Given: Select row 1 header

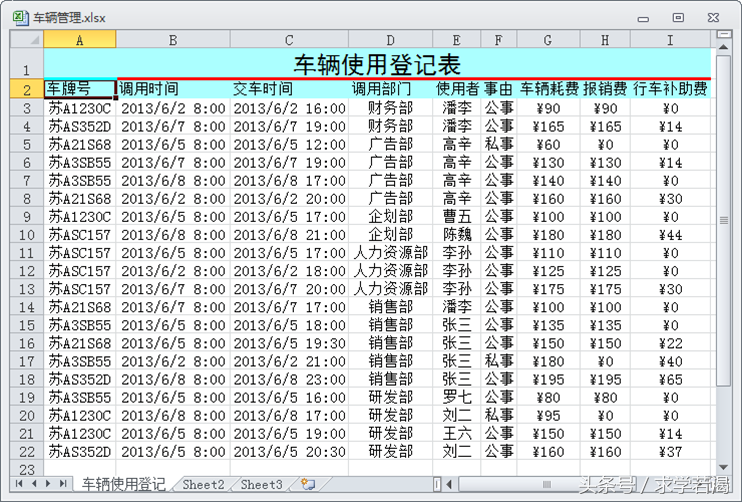Looking at the screenshot, I should point(27,63).
